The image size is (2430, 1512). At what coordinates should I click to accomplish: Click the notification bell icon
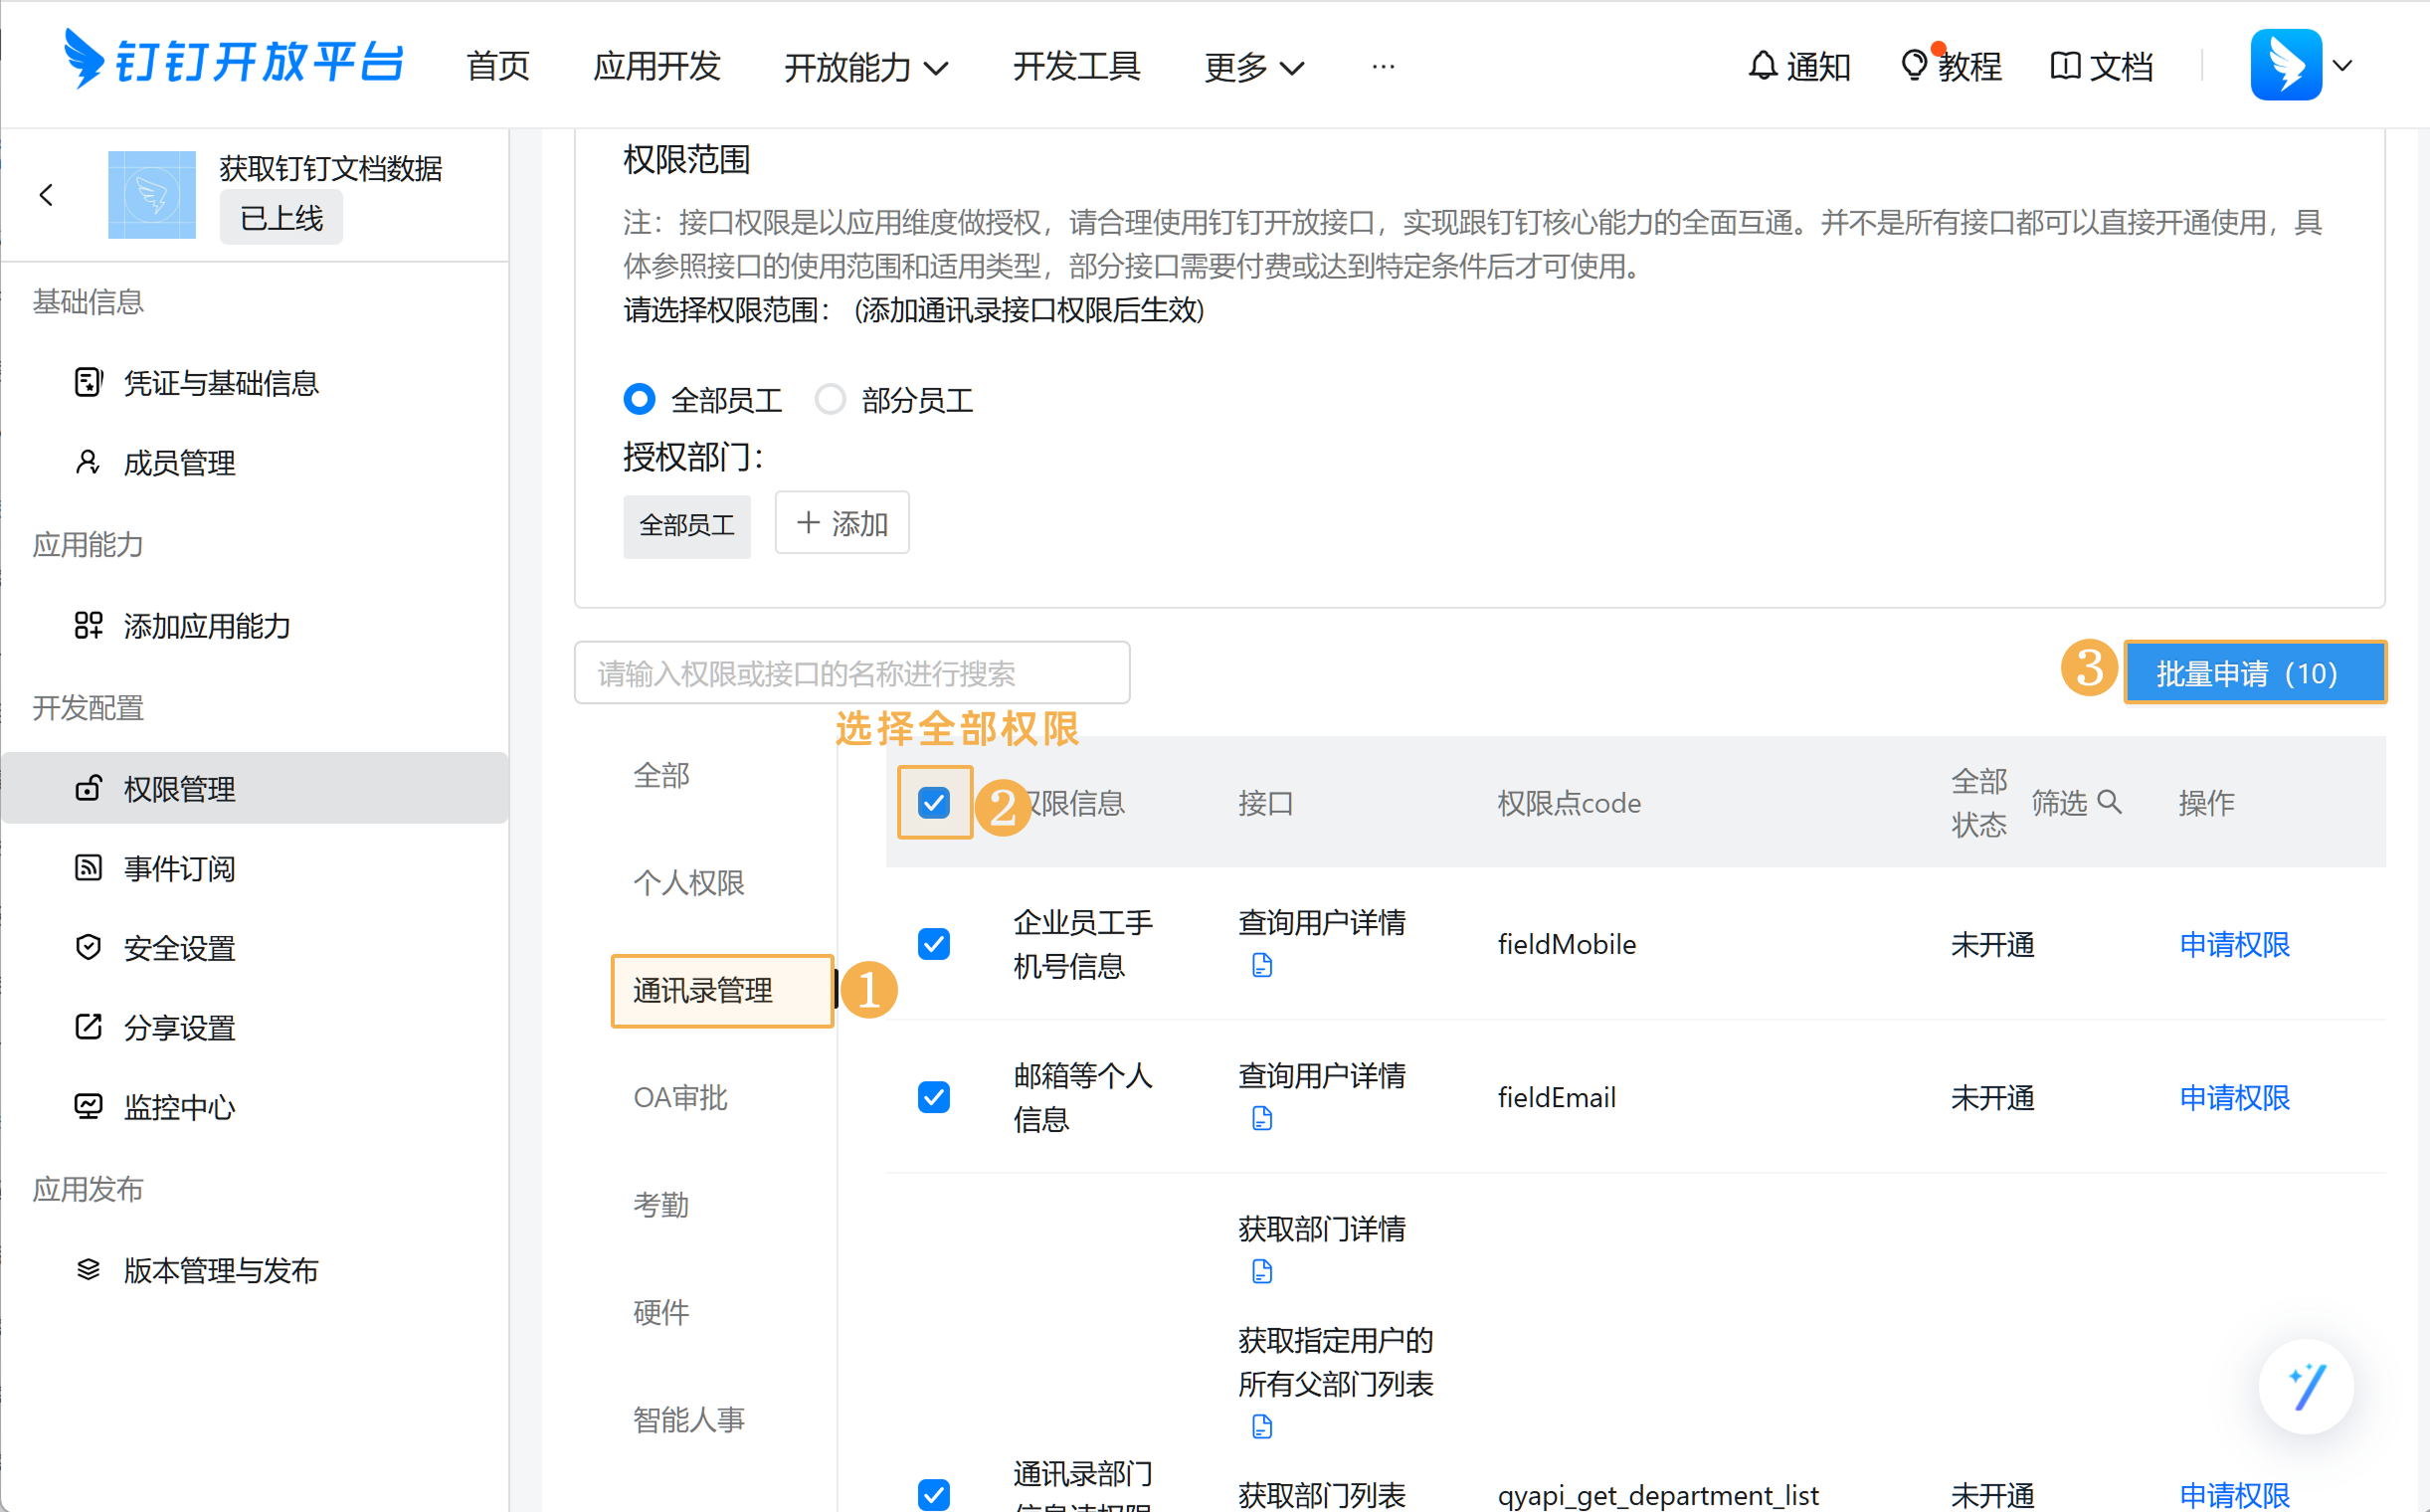point(1762,66)
